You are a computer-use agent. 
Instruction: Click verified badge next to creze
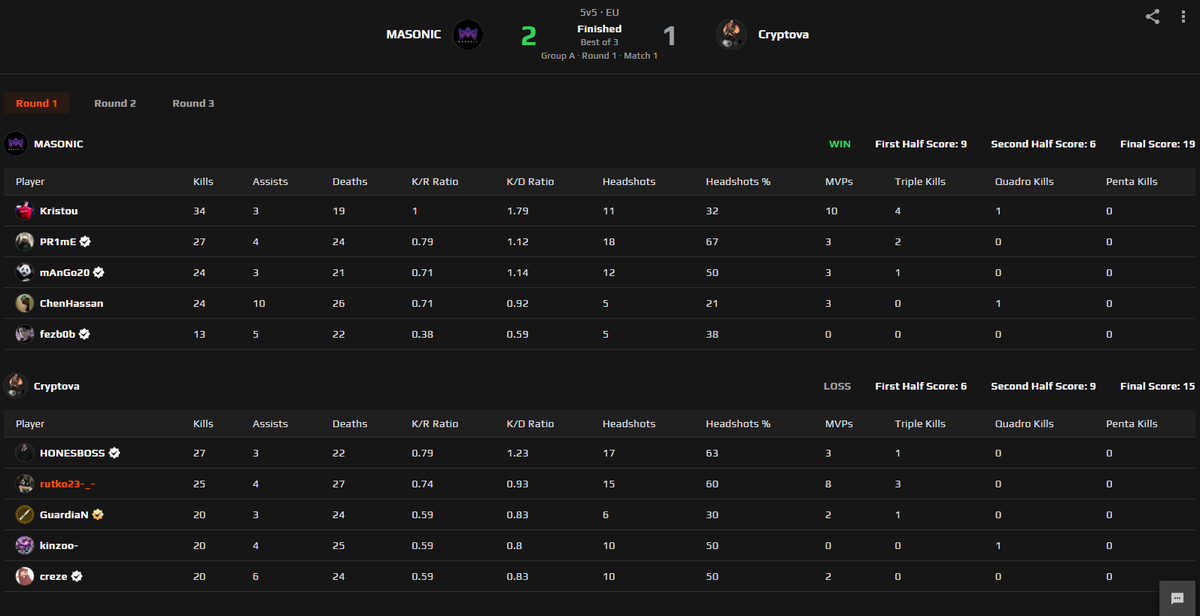[x=77, y=576]
